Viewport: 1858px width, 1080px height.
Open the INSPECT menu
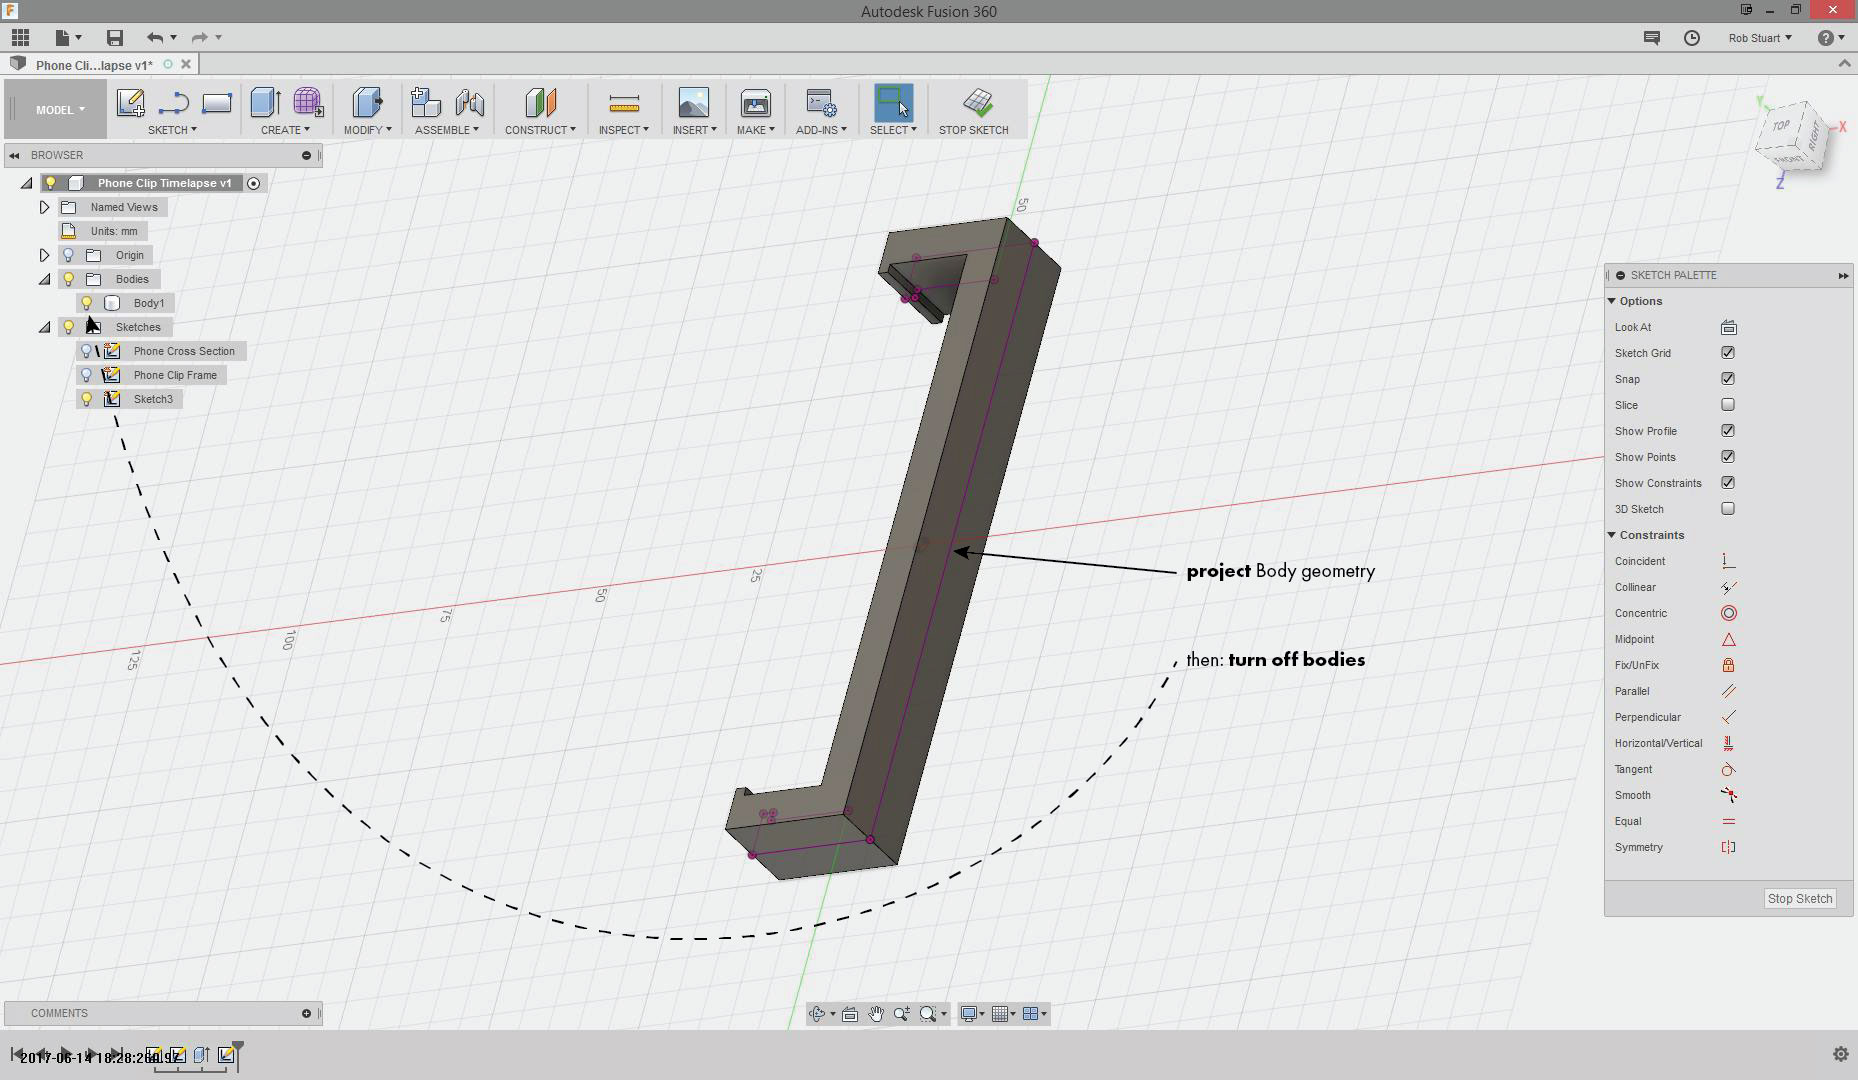623,130
